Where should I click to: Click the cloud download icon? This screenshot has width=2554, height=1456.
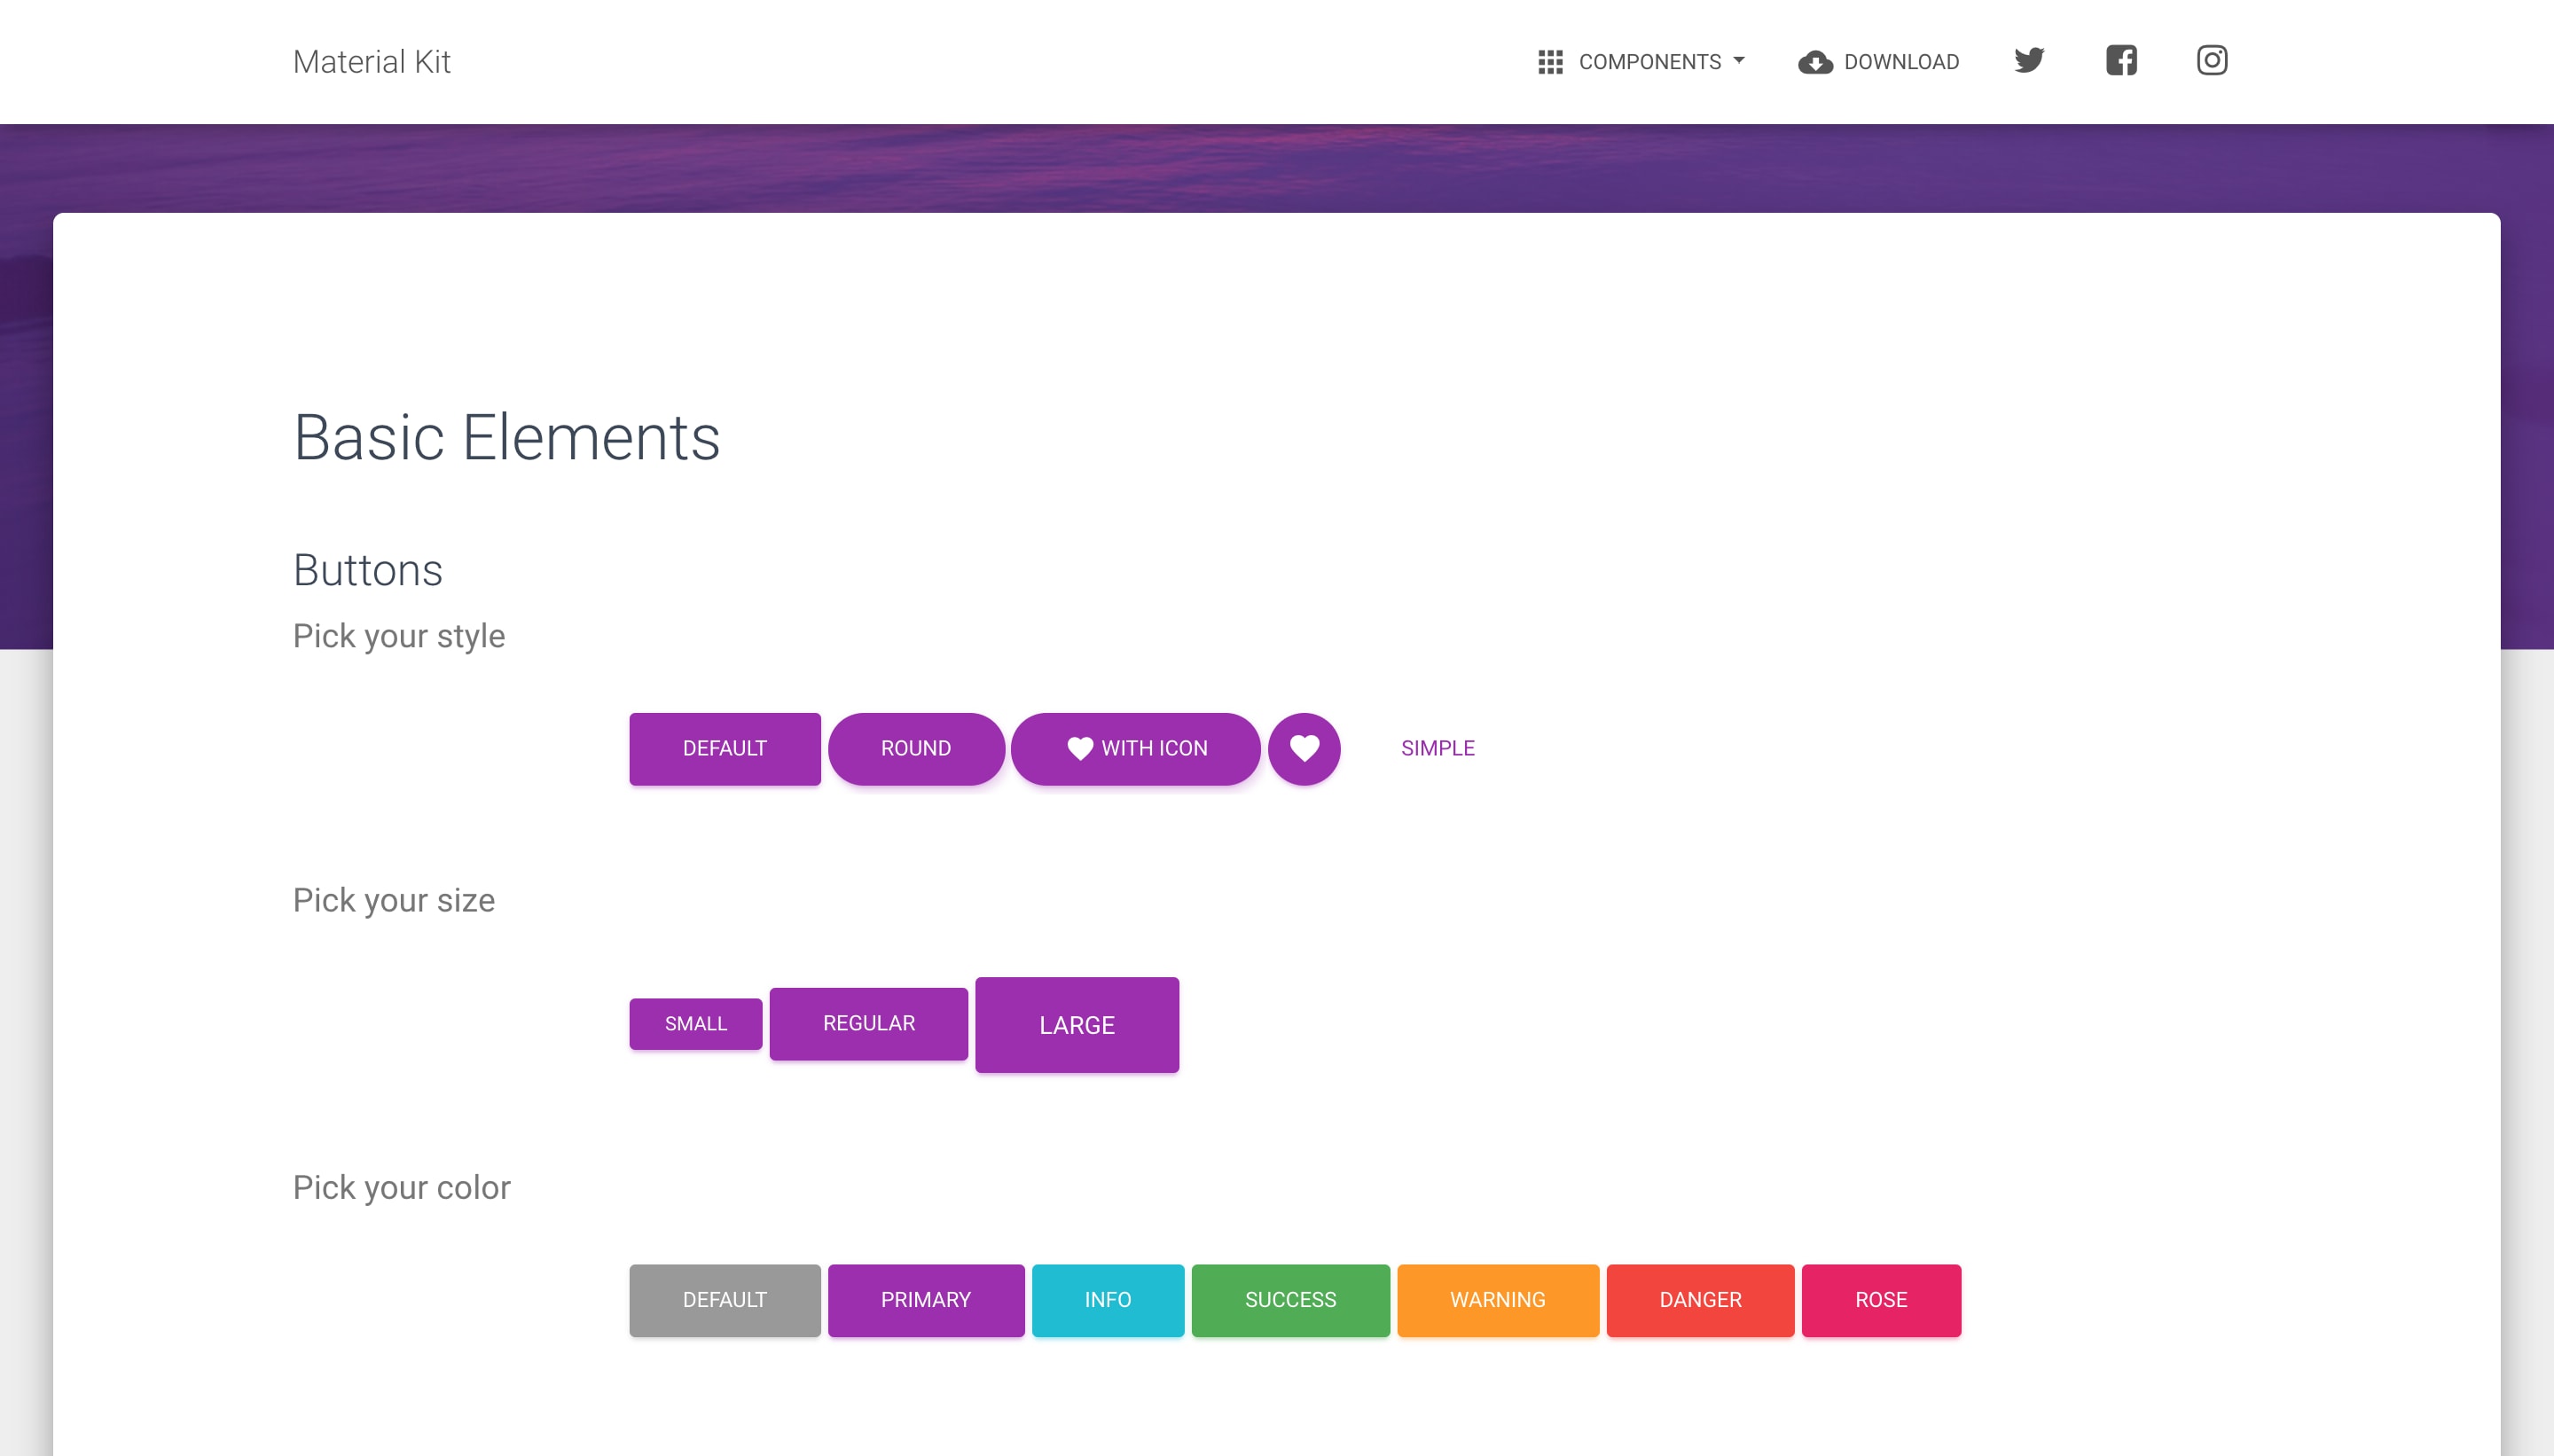(1815, 62)
